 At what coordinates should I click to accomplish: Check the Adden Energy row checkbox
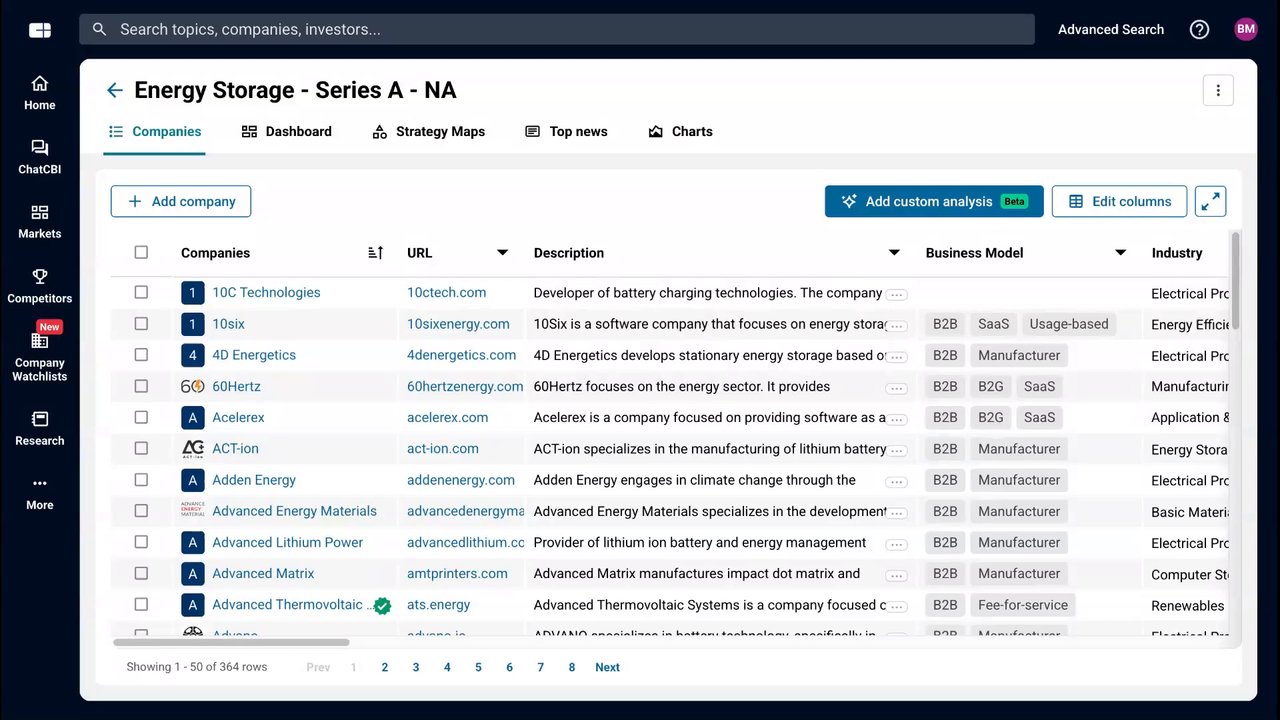(x=141, y=479)
